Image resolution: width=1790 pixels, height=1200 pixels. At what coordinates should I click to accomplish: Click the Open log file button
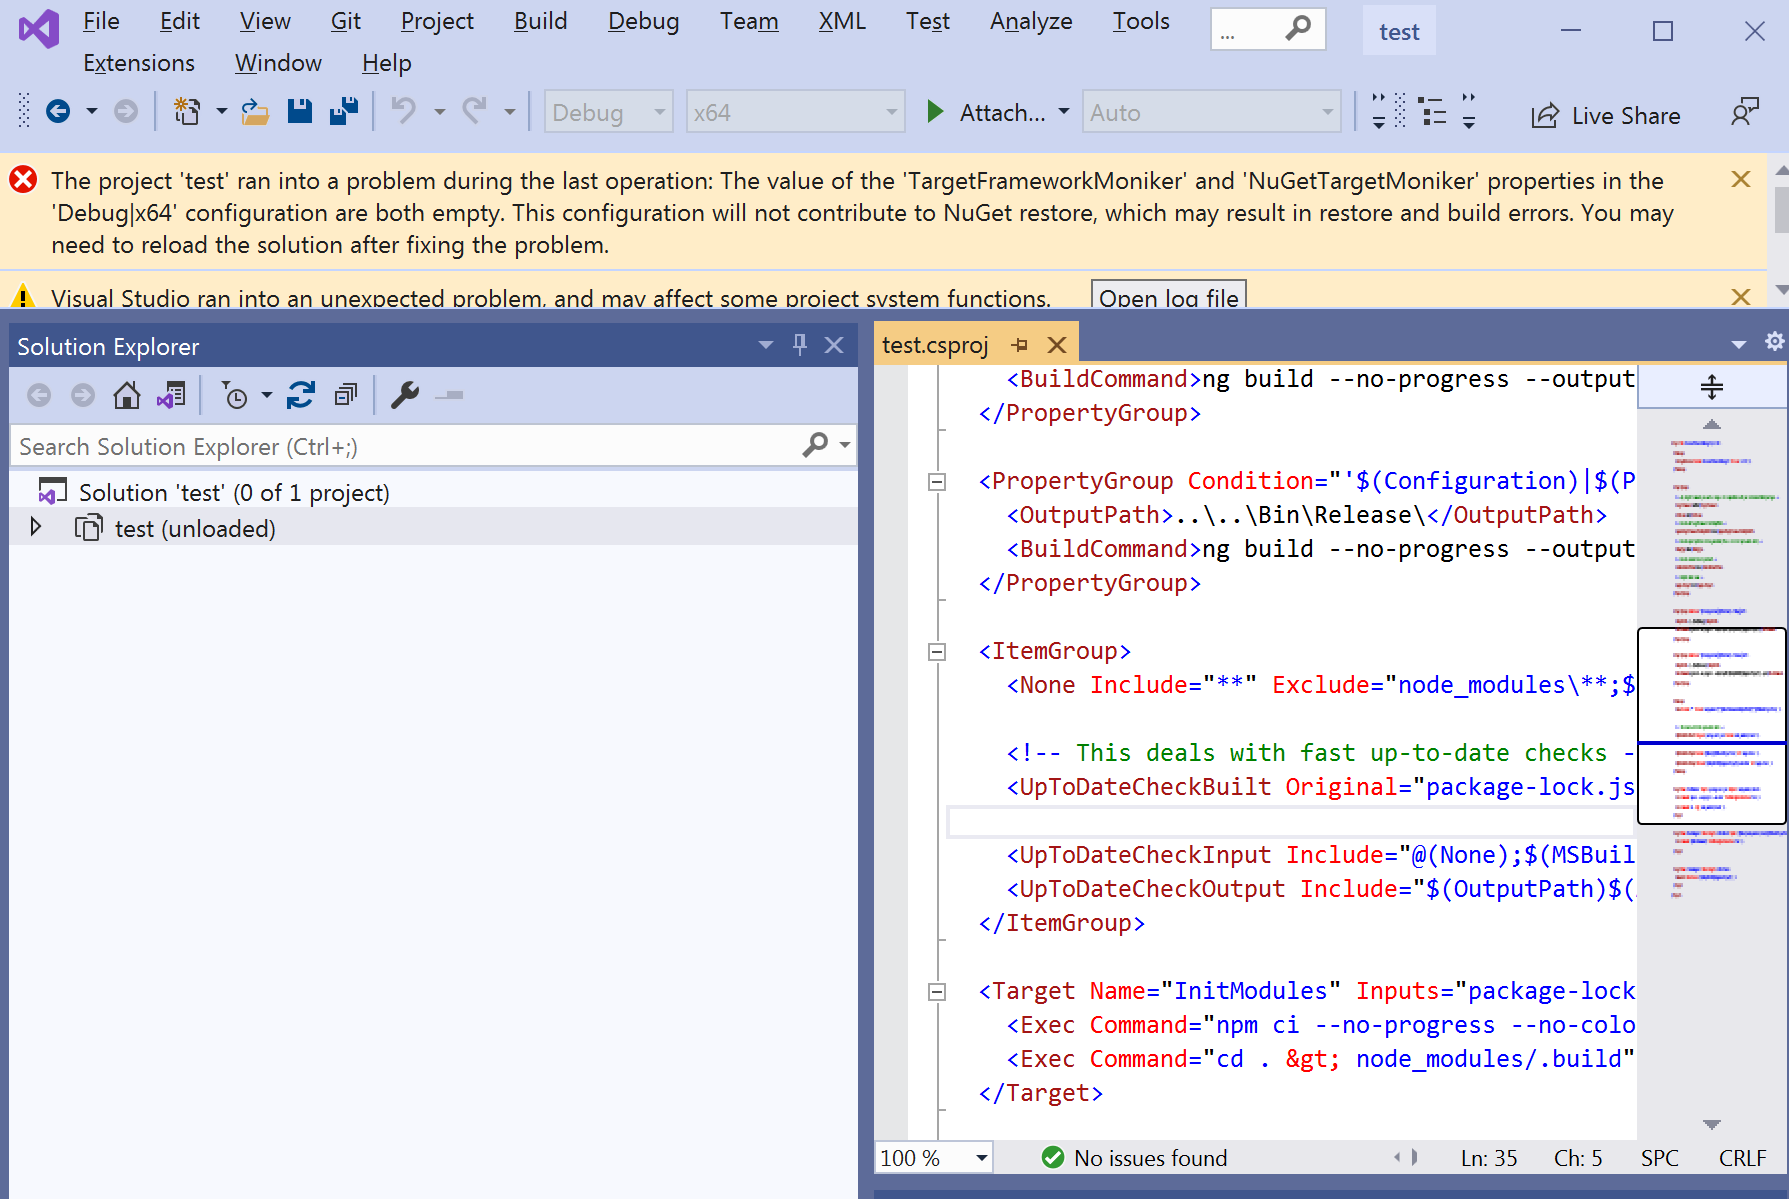coord(1168,297)
